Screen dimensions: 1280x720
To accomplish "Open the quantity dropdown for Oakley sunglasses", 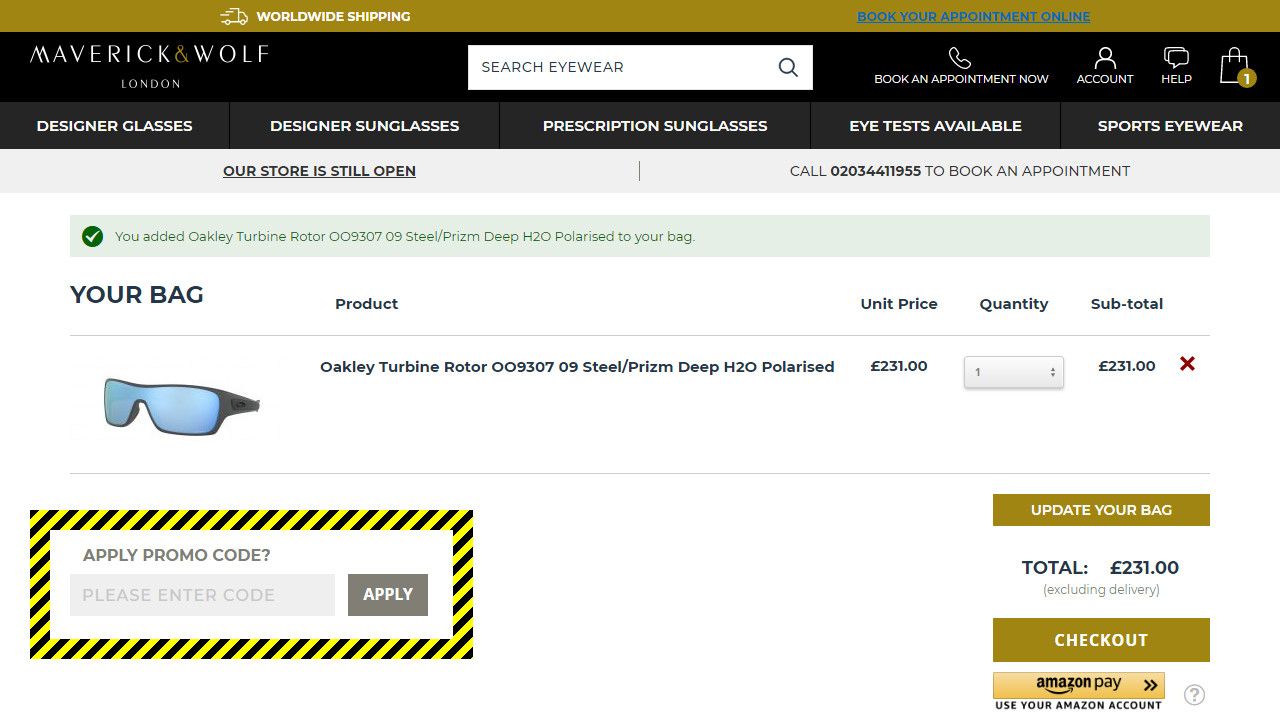I will tap(1013, 372).
